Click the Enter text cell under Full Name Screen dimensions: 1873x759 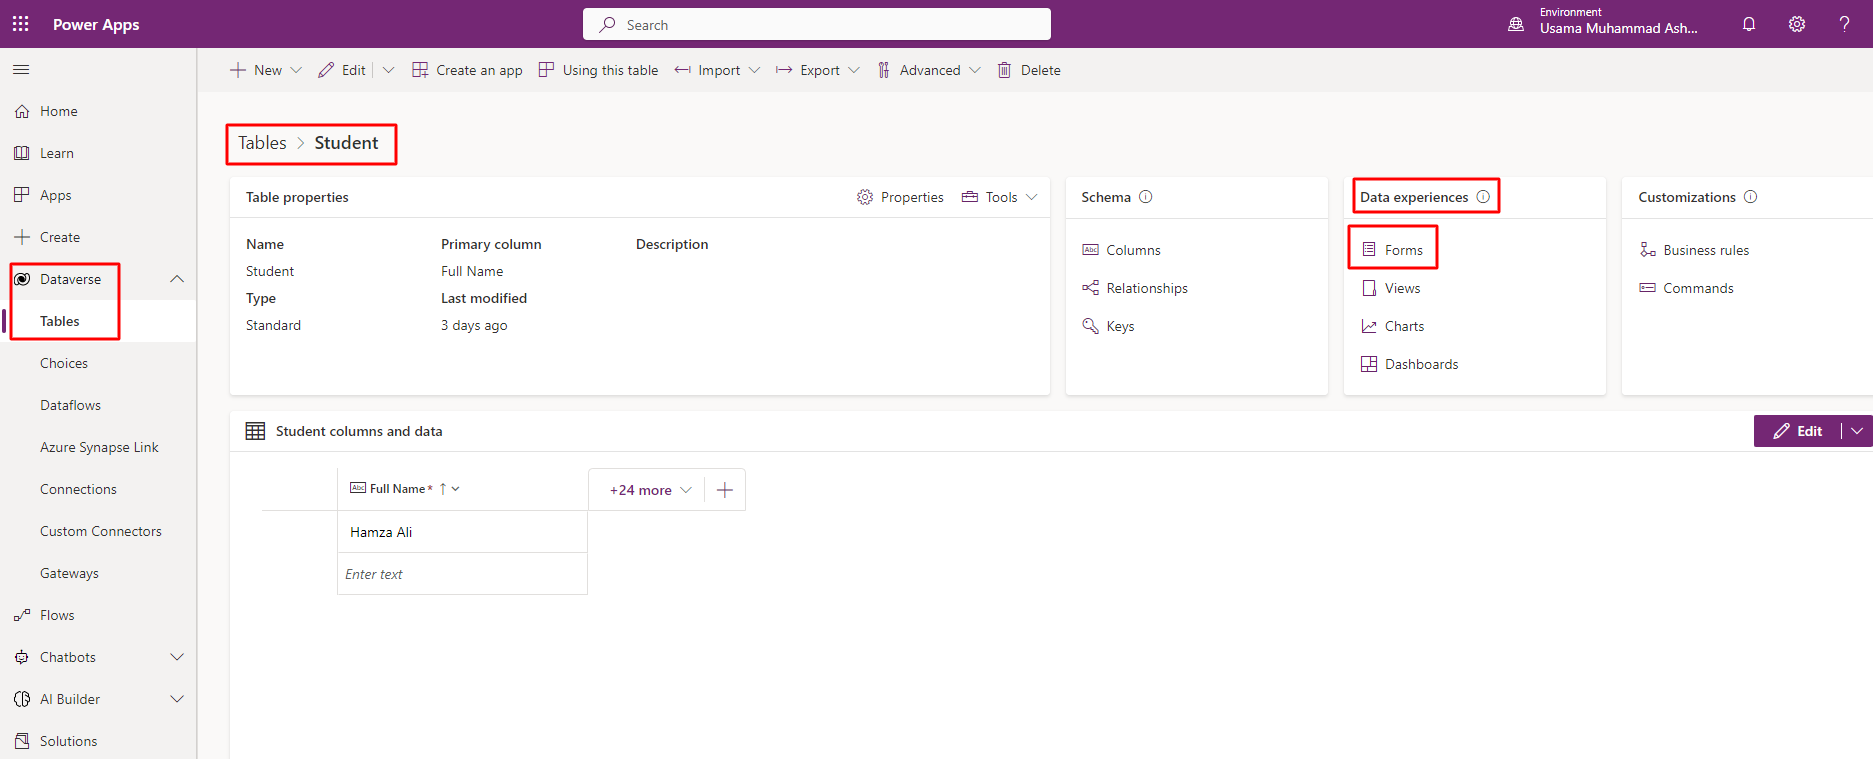click(462, 574)
